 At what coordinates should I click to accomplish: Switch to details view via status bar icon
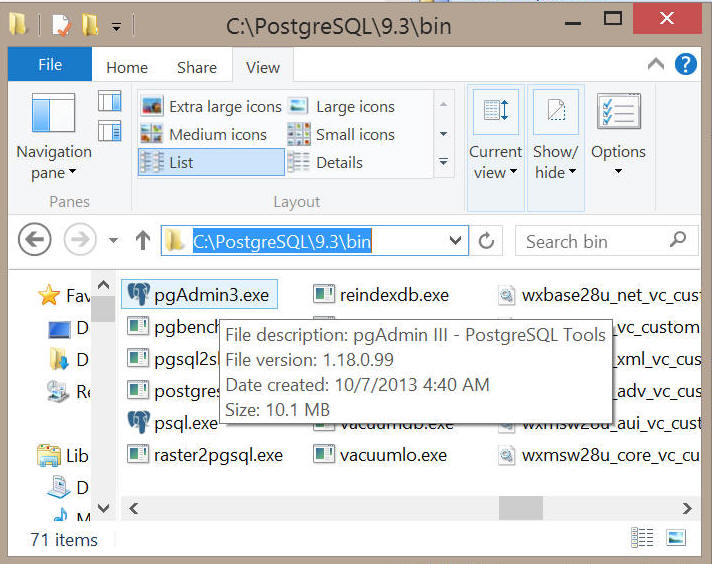pyautogui.click(x=642, y=538)
